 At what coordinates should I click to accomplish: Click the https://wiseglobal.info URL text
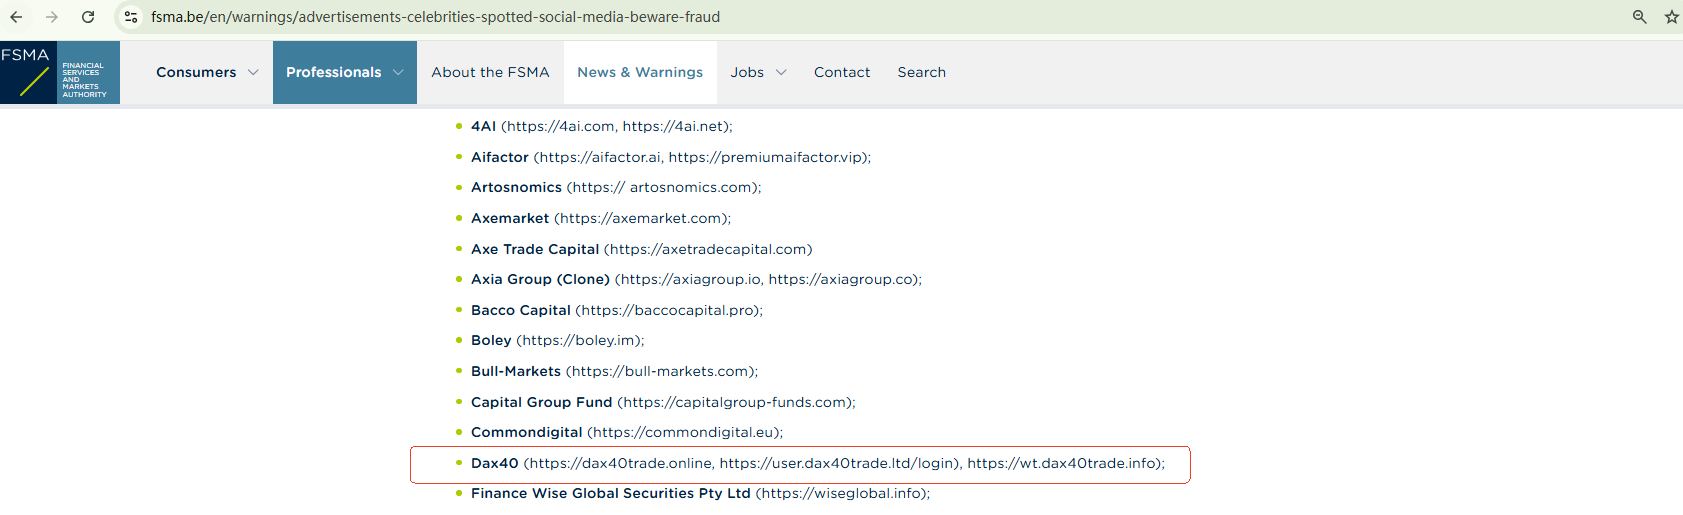pyautogui.click(x=842, y=493)
